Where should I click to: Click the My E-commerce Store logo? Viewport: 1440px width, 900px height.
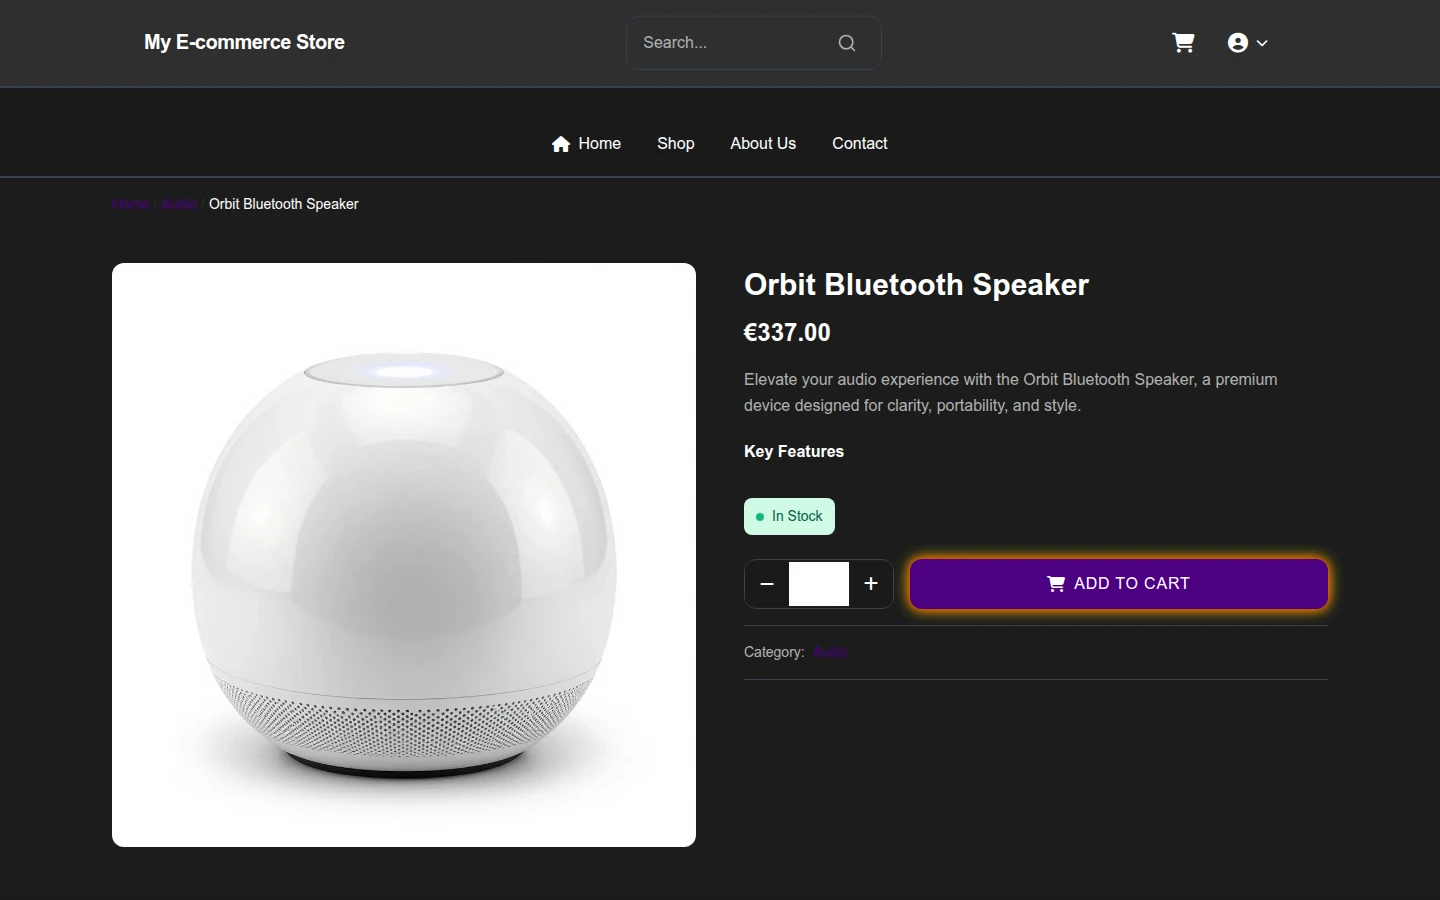(x=244, y=42)
